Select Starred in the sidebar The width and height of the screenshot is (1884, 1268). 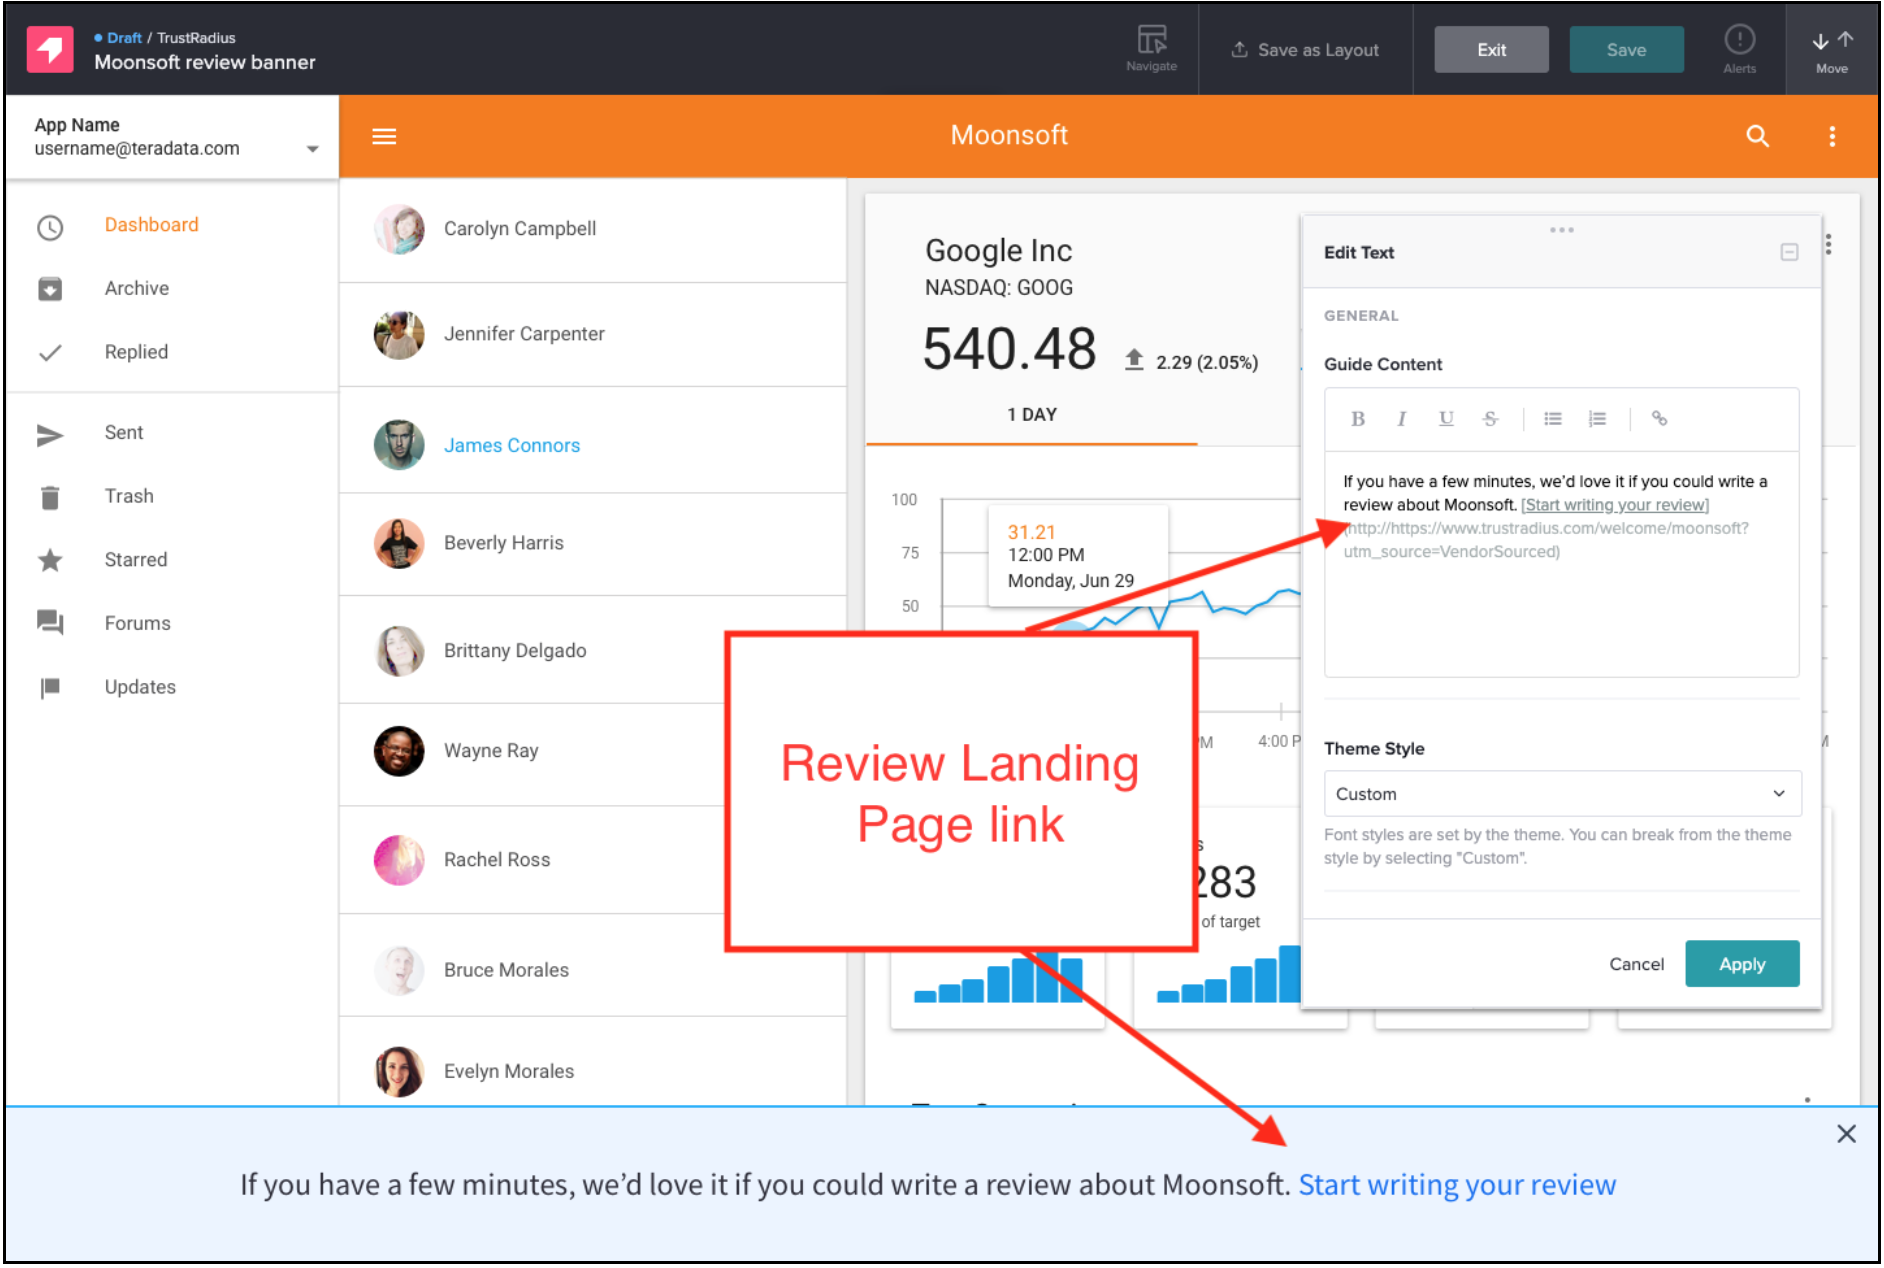coord(135,560)
